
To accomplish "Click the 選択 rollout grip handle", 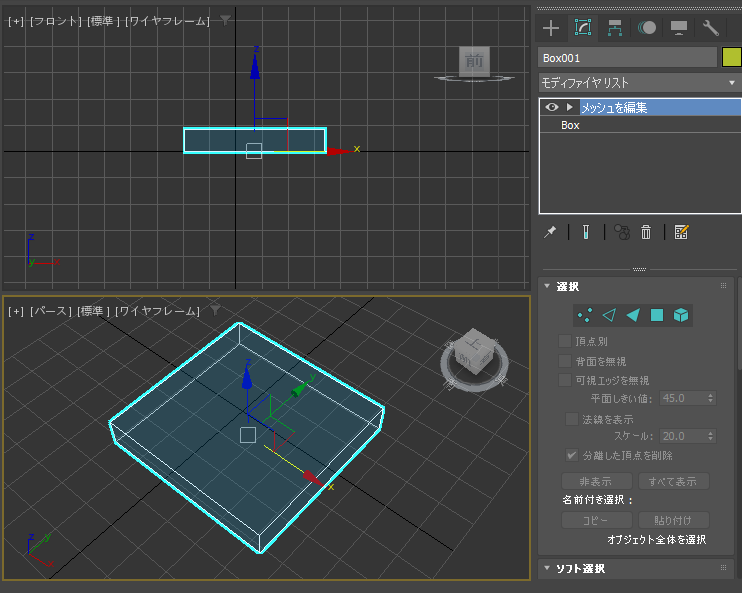I will point(723,285).
